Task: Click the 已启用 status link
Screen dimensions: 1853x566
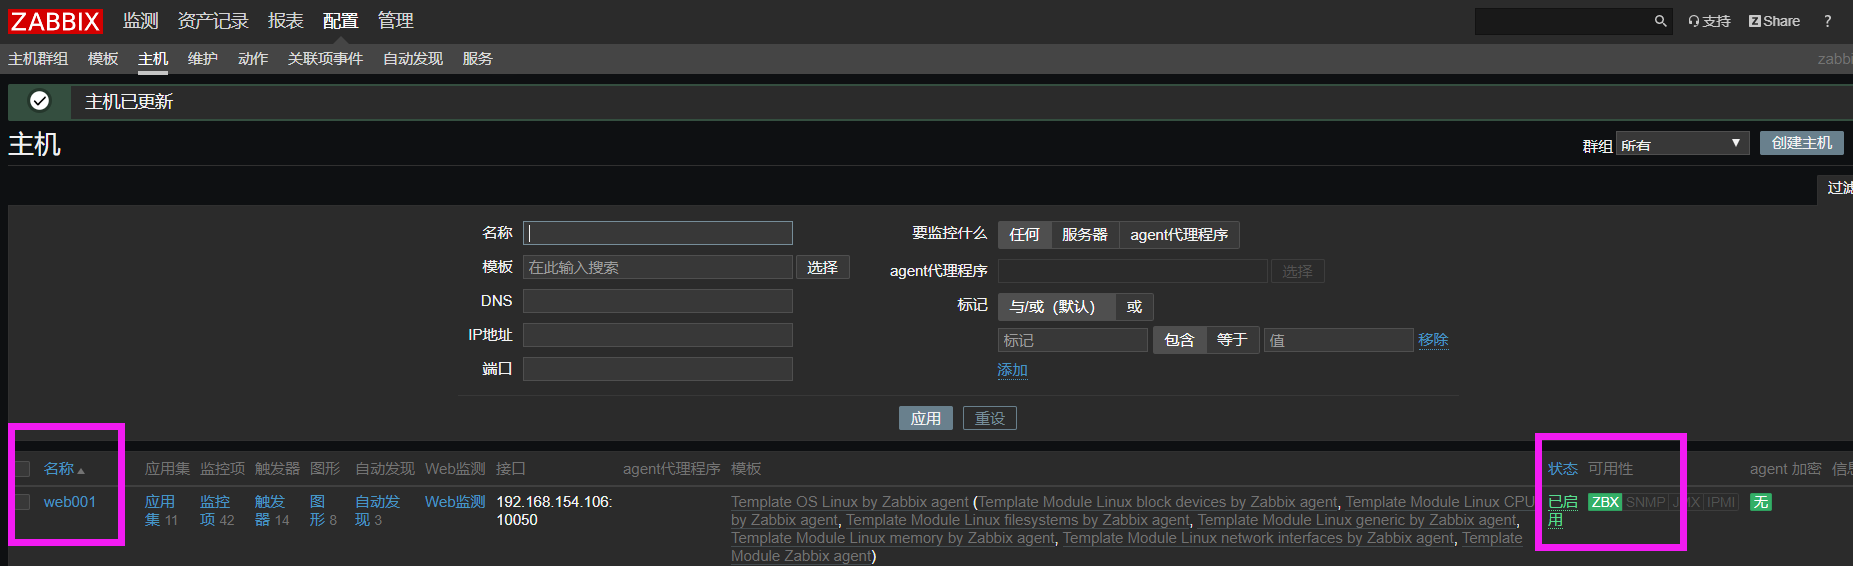Action: 1562,511
